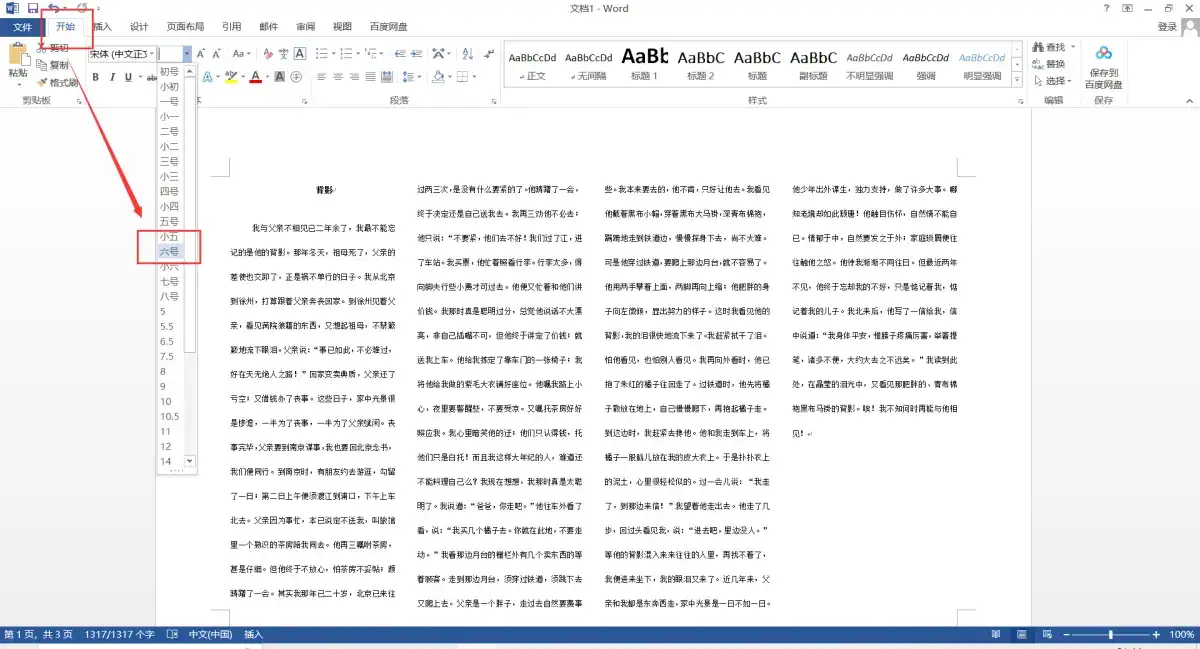
Task: Save the document via Quick Access toolbar
Action: [34, 8]
